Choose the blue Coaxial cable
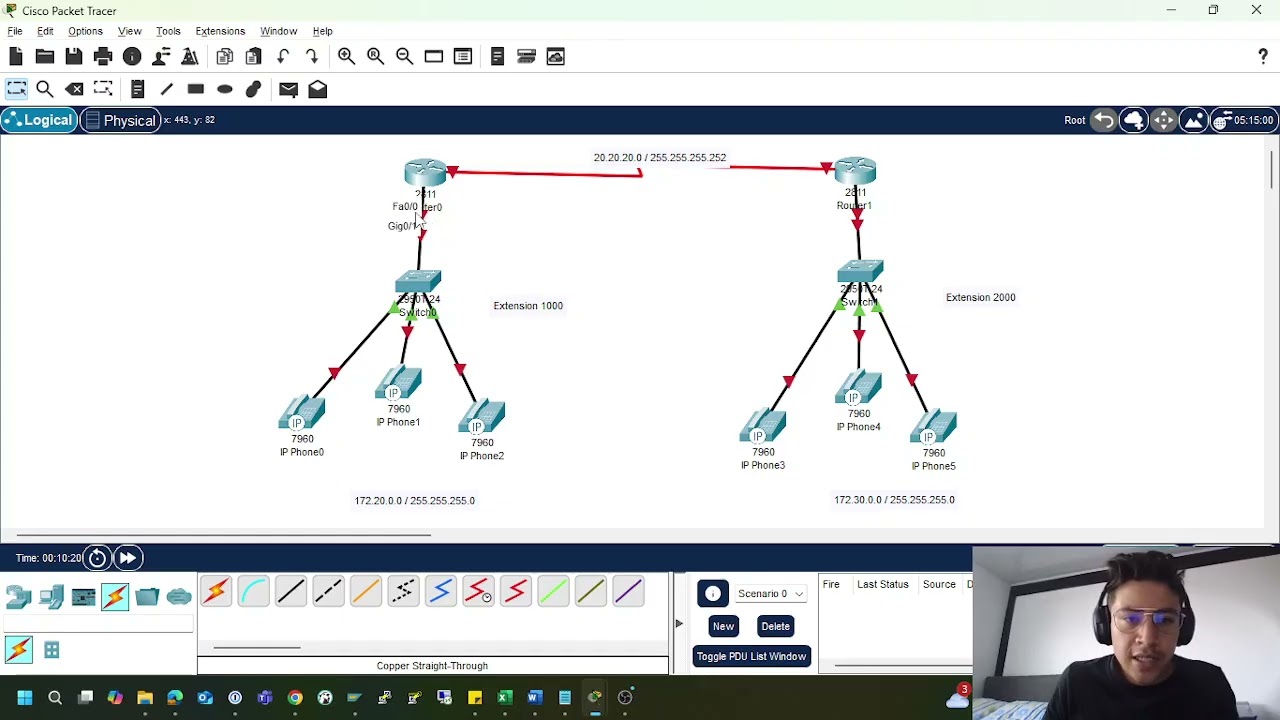The height and width of the screenshot is (720, 1280). tap(441, 592)
